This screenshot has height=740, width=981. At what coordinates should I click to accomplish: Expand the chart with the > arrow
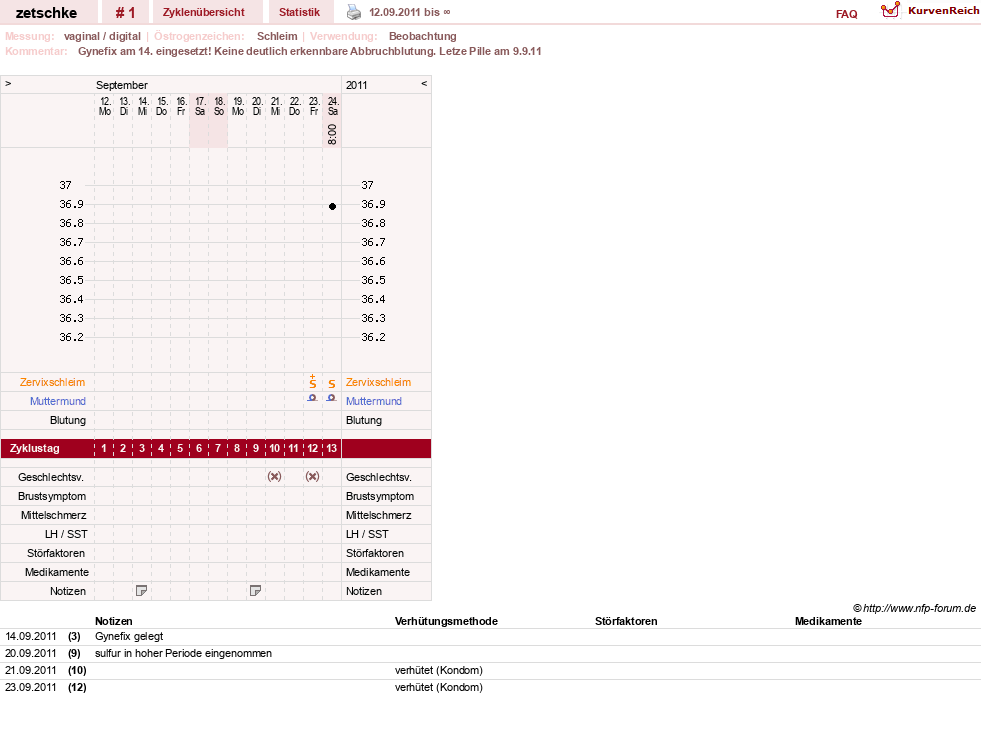pyautogui.click(x=8, y=83)
